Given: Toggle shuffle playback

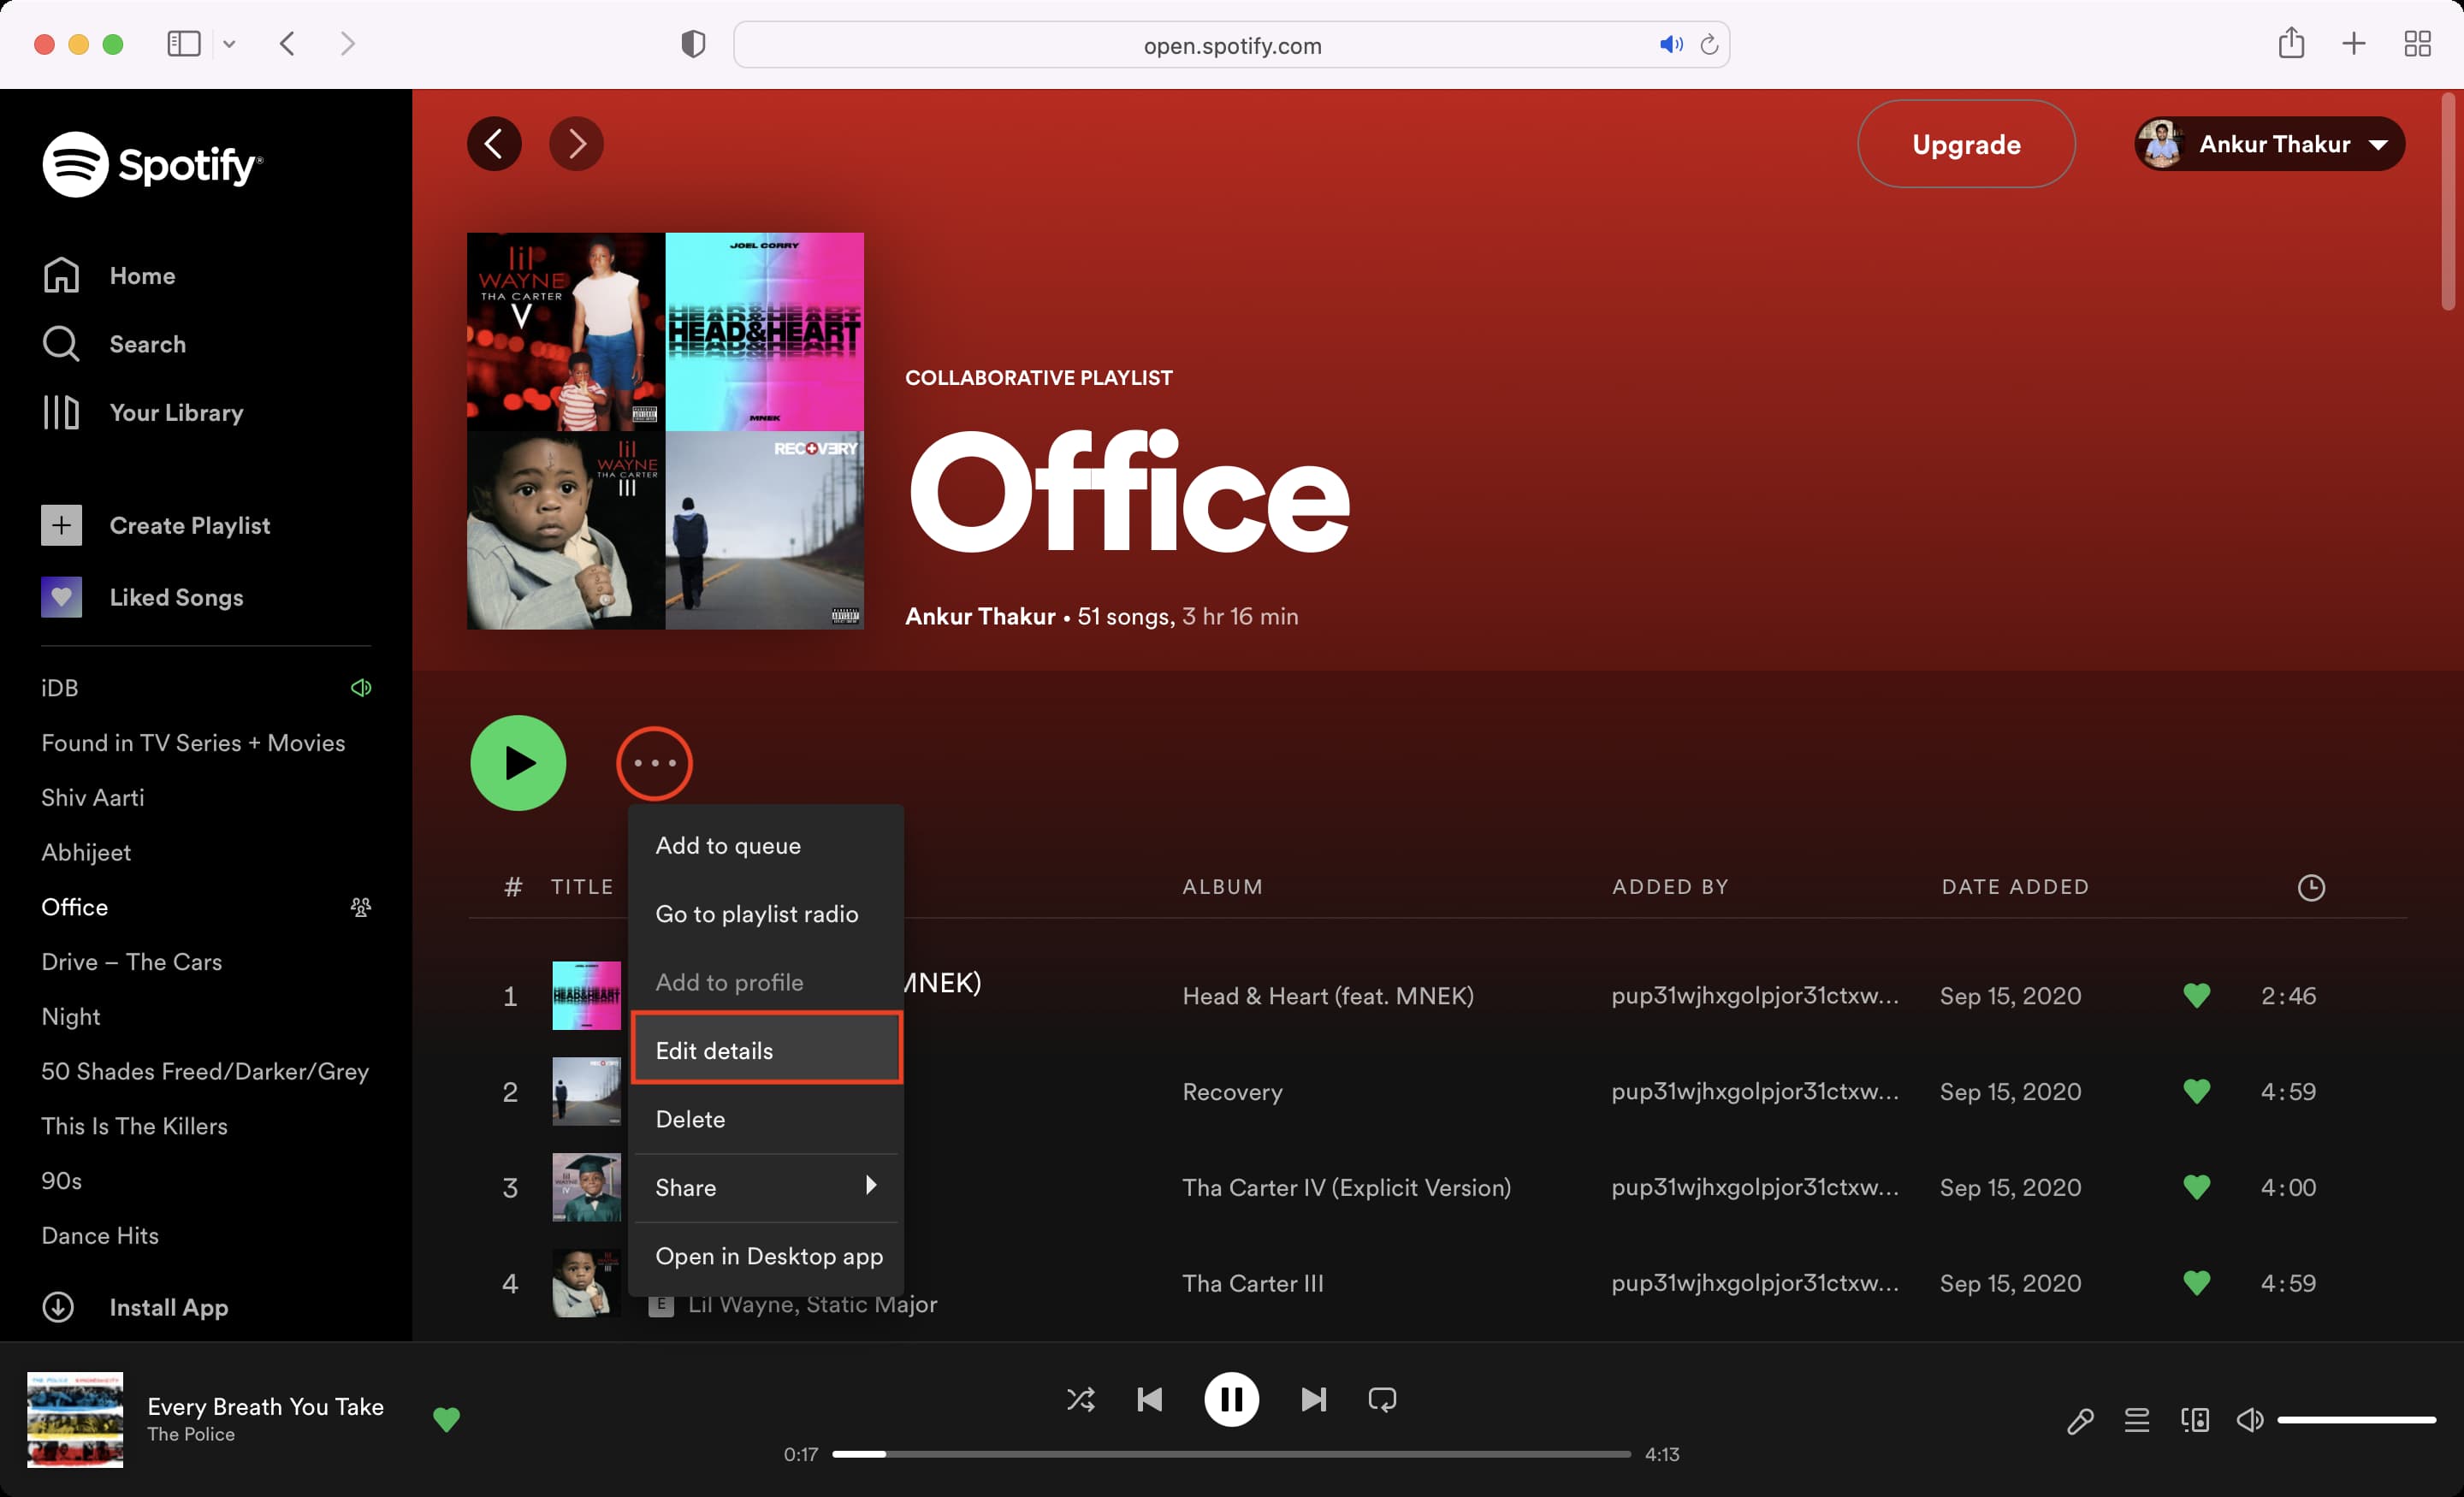Looking at the screenshot, I should [x=1081, y=1399].
